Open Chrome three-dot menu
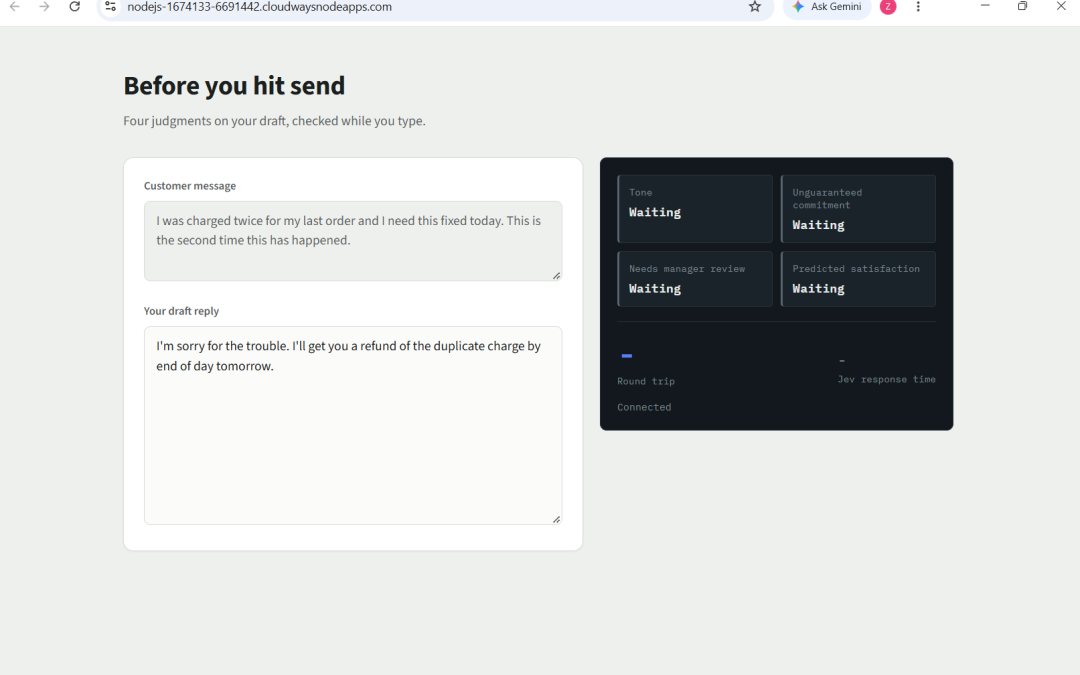The height and width of the screenshot is (675, 1080). pos(918,7)
